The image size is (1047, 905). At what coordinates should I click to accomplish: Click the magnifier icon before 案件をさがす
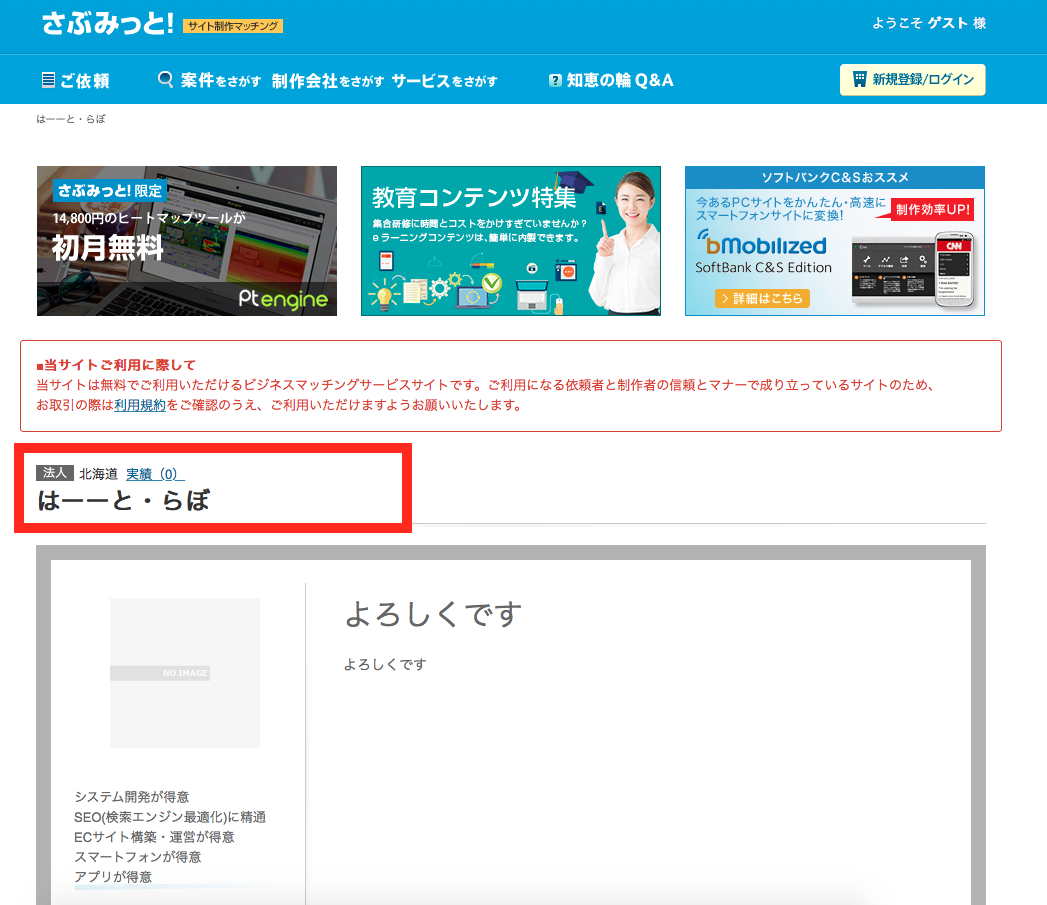click(x=166, y=80)
